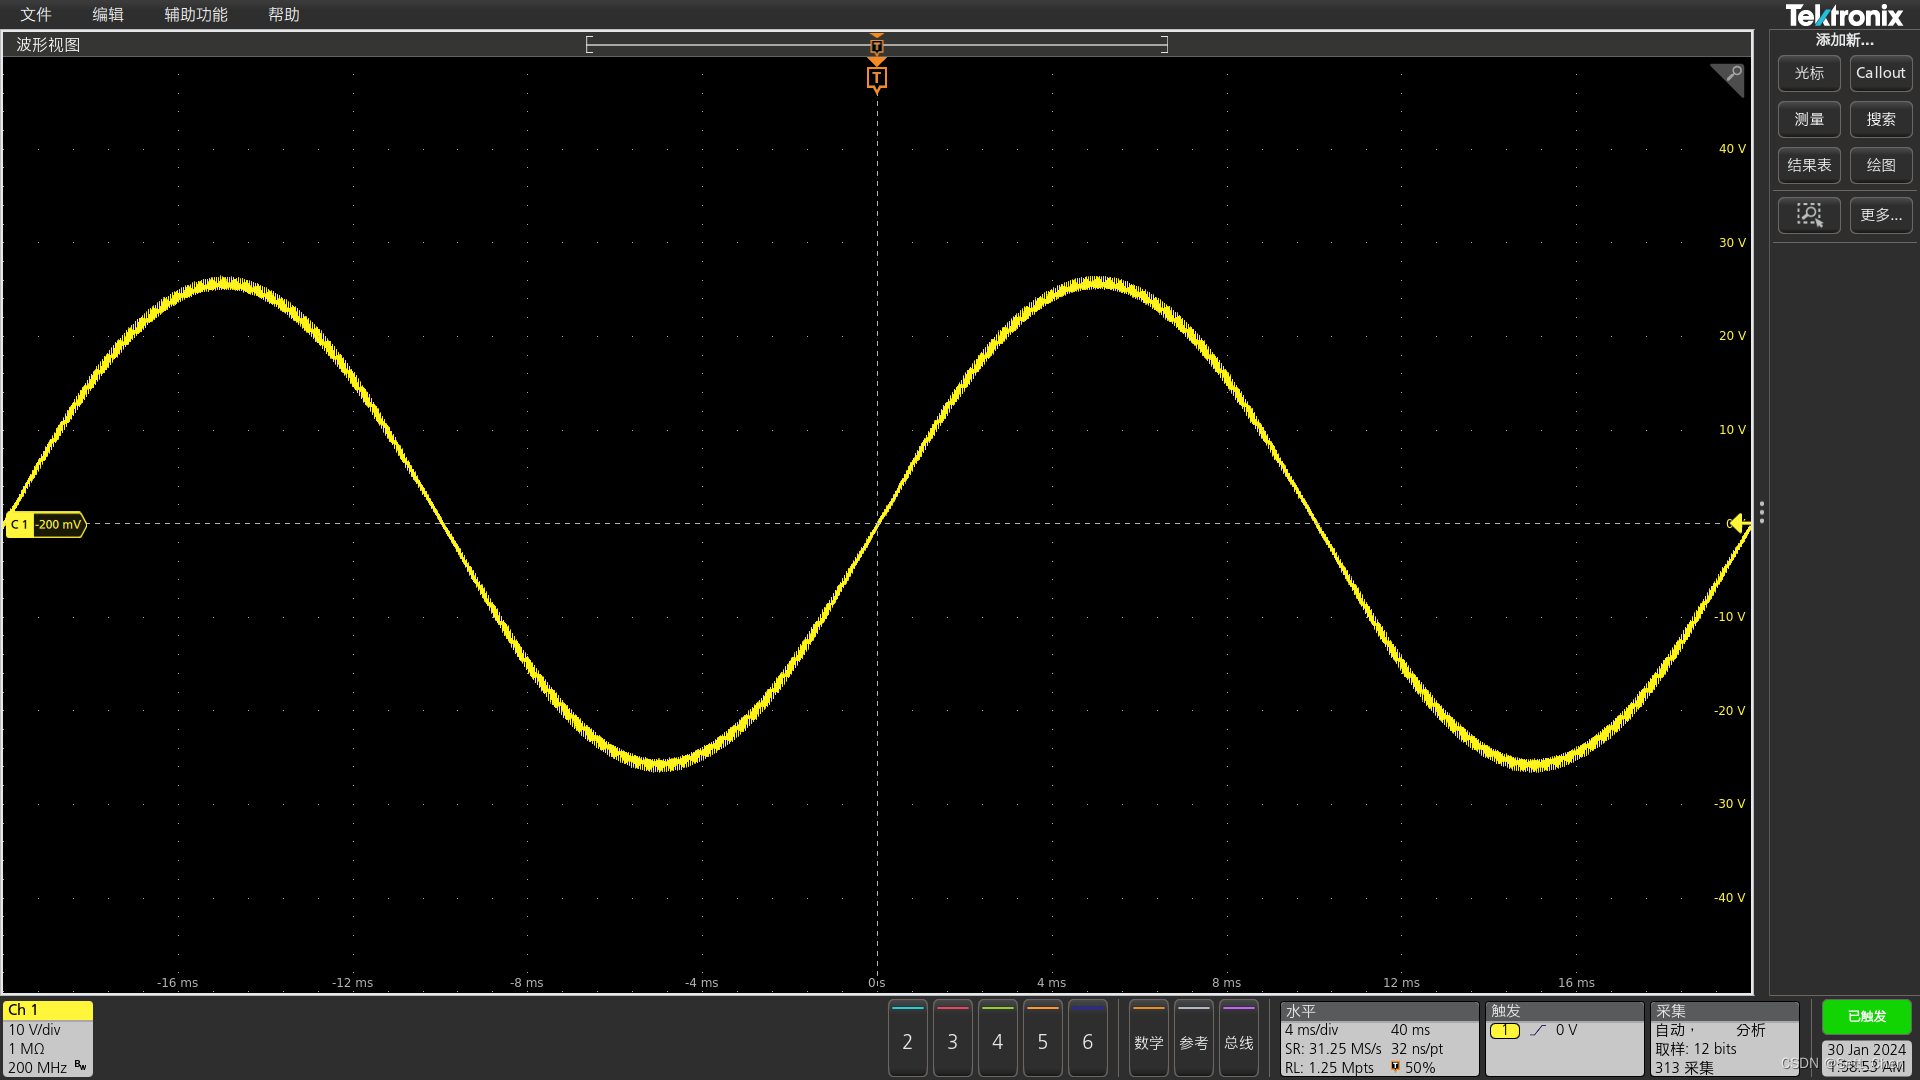Screen dimensions: 1920x1080
Task: Open the 辅助功能 menu
Action: [x=196, y=14]
